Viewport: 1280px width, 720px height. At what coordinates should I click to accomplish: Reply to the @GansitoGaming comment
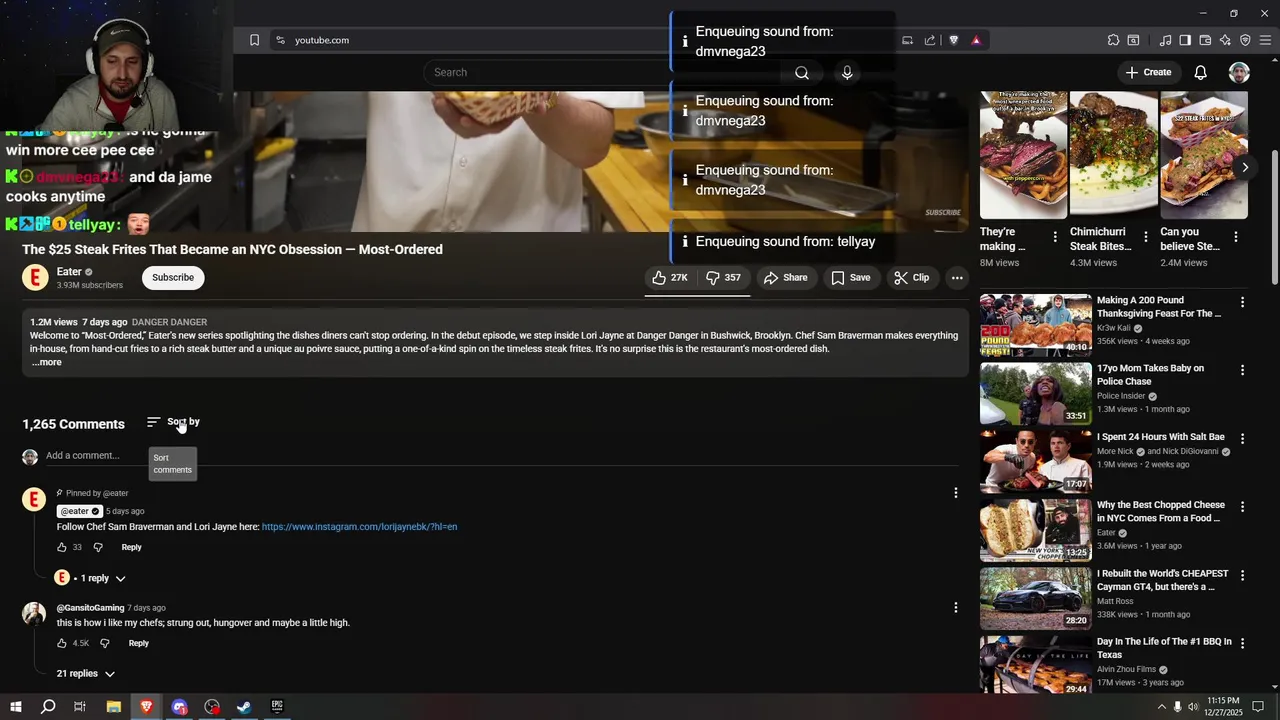(x=138, y=643)
